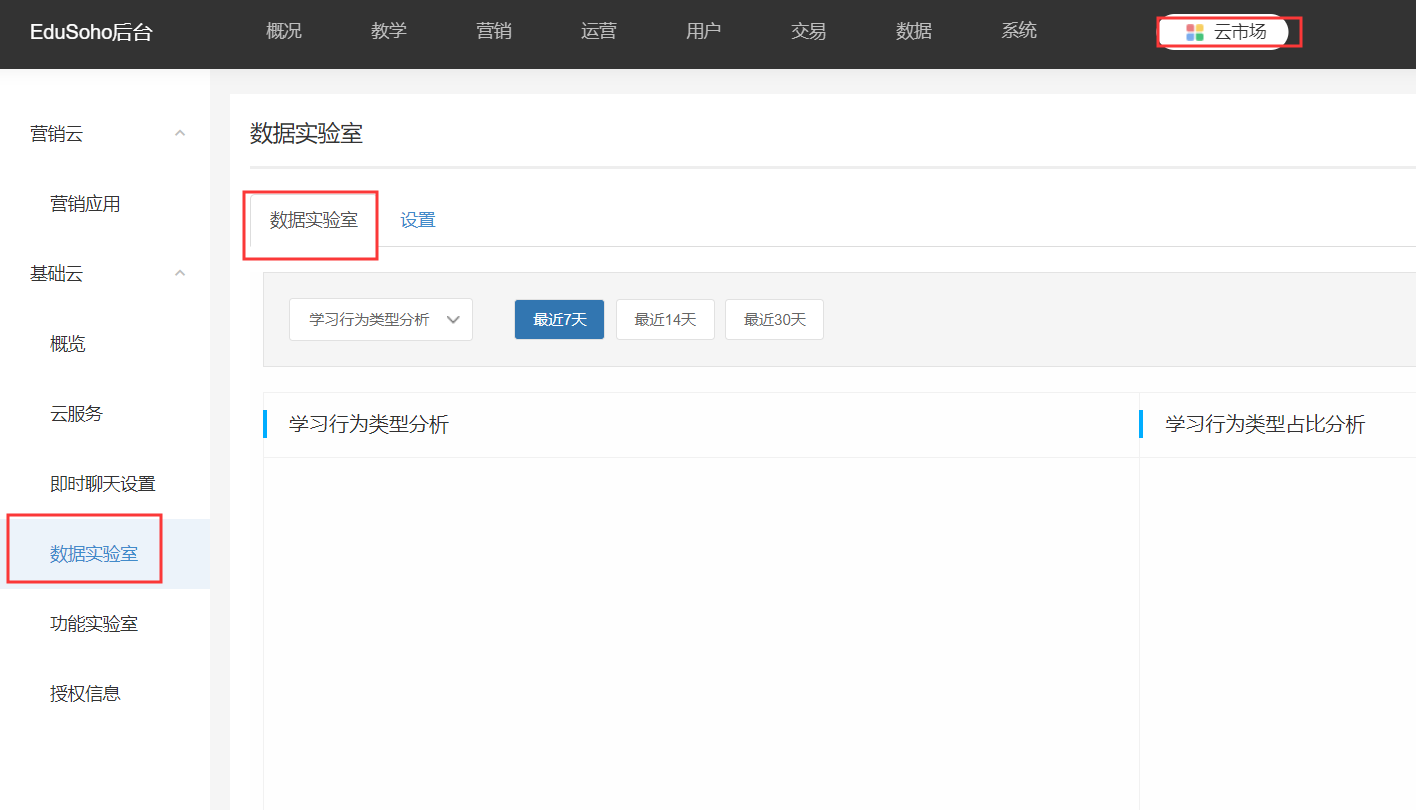Viewport: 1416px width, 810px height.
Task: Open 系统 in the top navigation
Action: [1019, 31]
